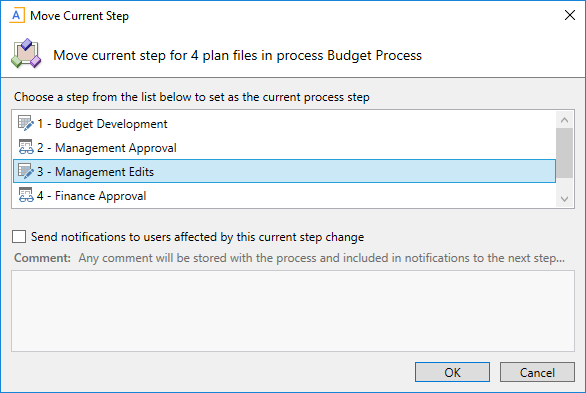Screen dimensions: 586x393
Task: Click the application 'A' icon in the title bar
Action: 16,16
